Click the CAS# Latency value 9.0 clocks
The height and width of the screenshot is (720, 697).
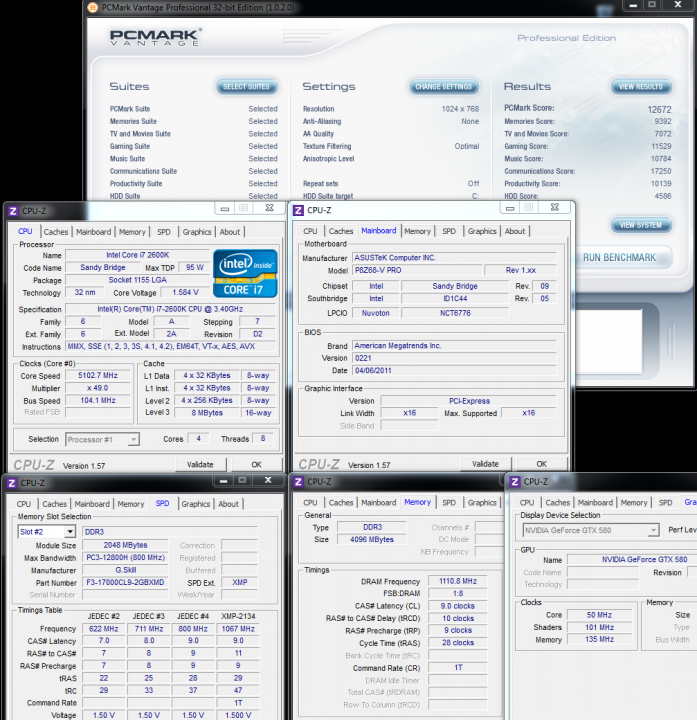(x=458, y=606)
